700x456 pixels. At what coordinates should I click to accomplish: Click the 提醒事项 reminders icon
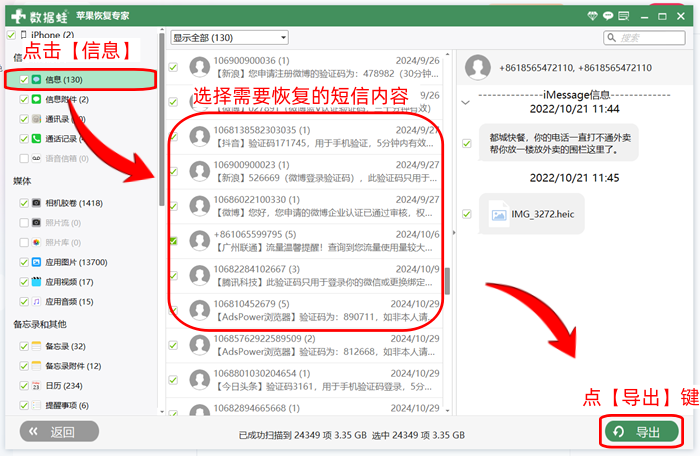[36, 405]
